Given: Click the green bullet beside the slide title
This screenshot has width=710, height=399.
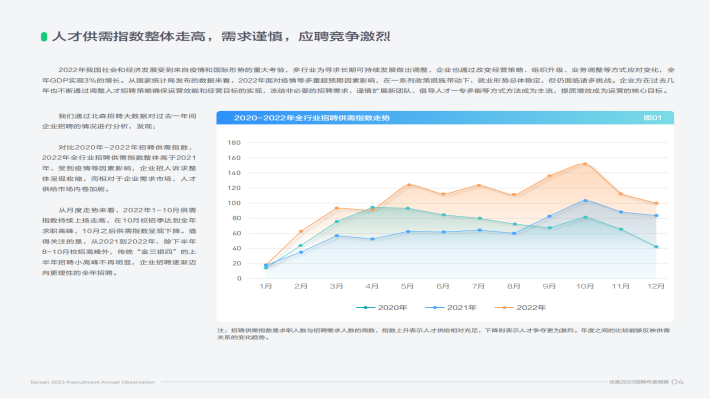Looking at the screenshot, I should (44, 37).
